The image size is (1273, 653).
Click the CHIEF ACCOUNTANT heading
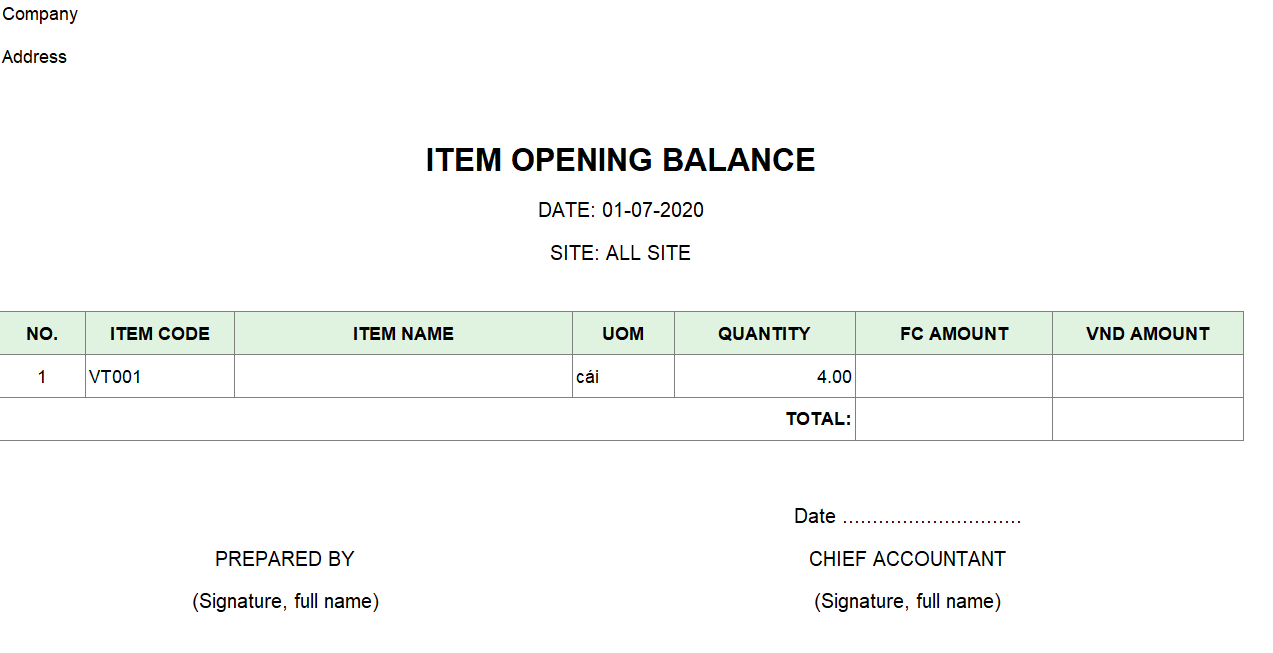[x=907, y=559]
